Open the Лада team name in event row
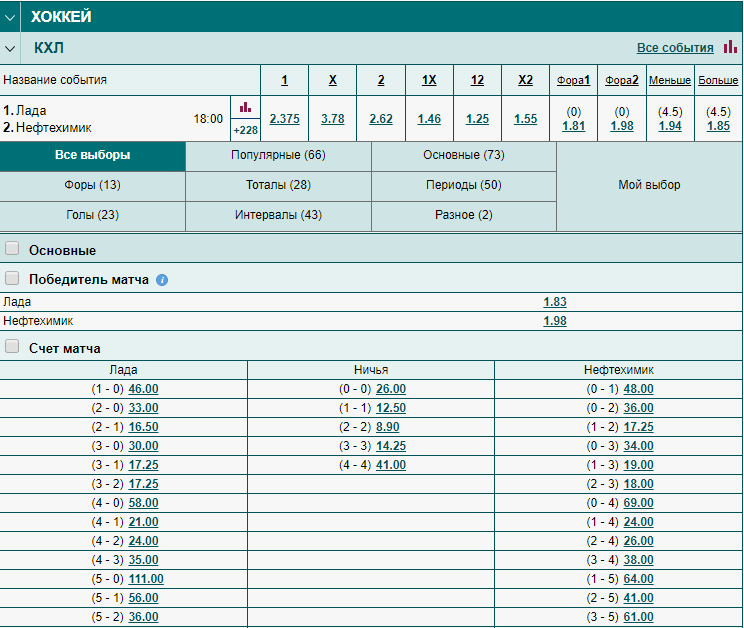Screen dimensions: 744x628 coord(31,111)
